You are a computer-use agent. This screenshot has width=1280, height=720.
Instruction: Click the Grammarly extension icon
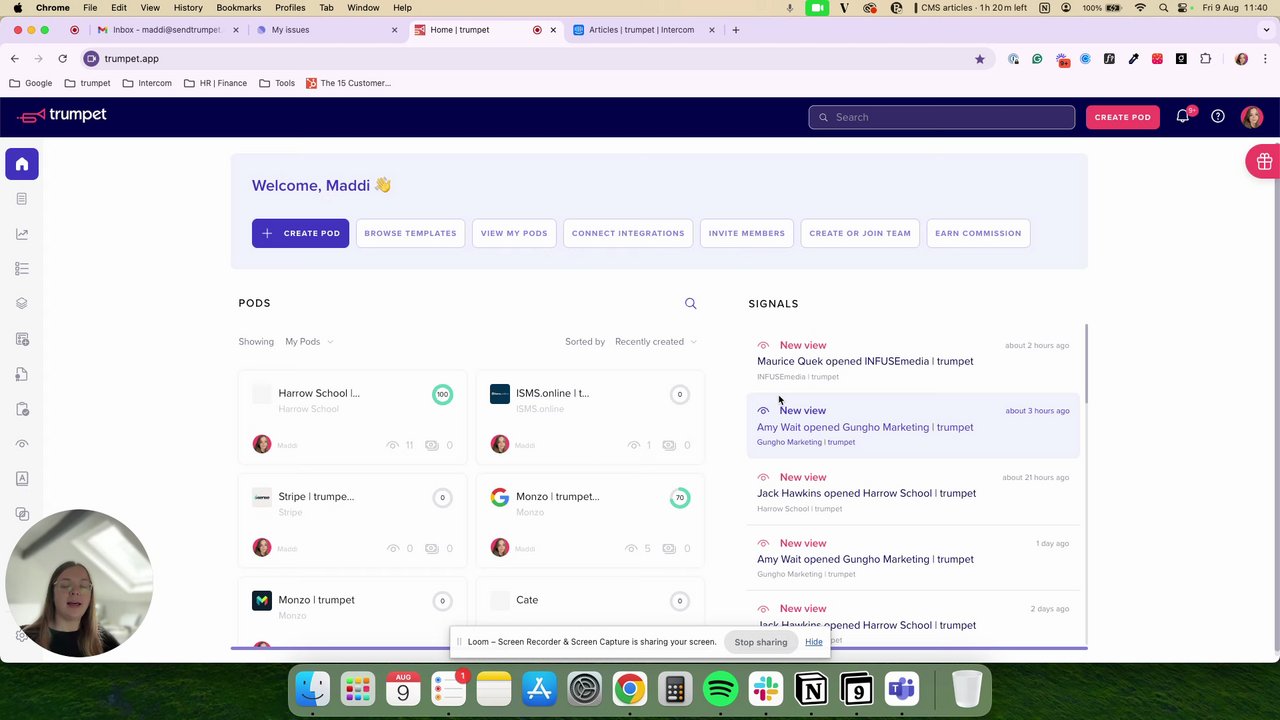tap(1037, 59)
